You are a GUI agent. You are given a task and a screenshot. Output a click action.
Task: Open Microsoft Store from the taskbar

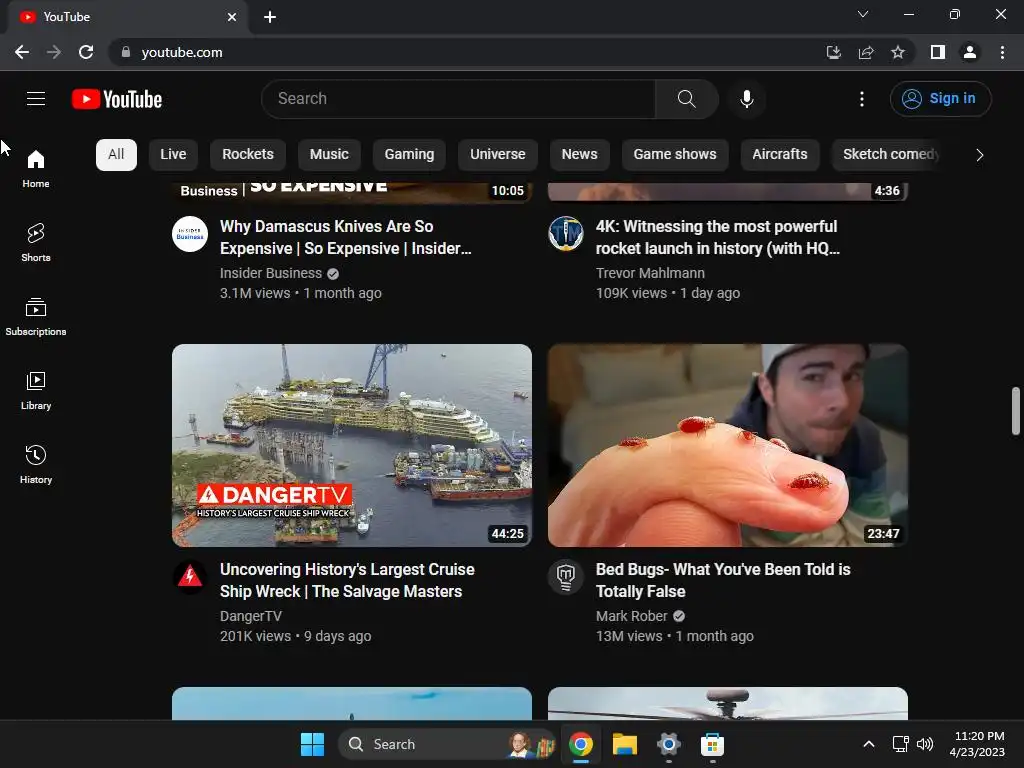point(712,744)
